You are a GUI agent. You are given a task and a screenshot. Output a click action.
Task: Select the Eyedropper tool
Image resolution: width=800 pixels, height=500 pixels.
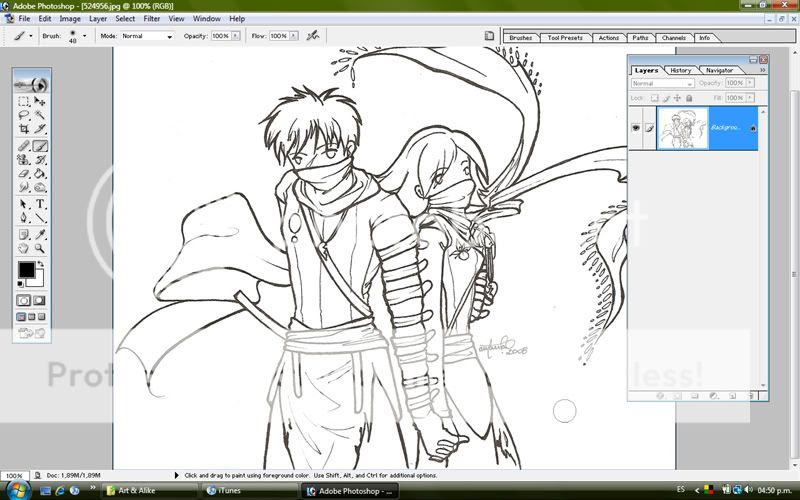click(41, 233)
